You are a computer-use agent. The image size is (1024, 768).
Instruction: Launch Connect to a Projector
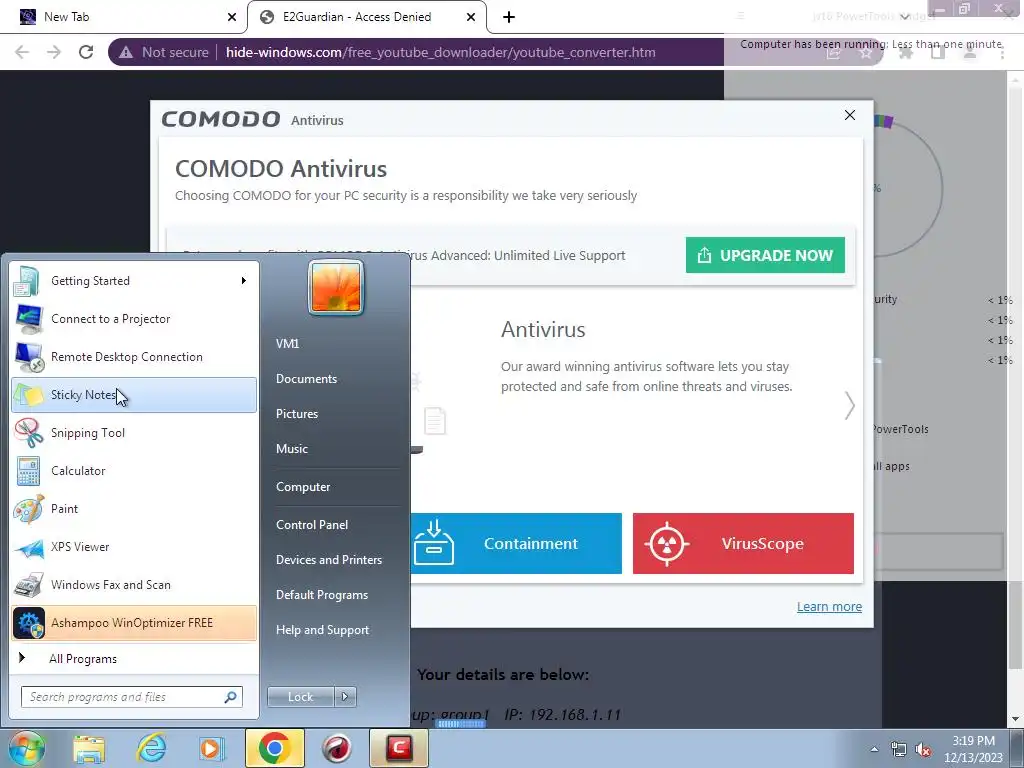[x=134, y=319]
